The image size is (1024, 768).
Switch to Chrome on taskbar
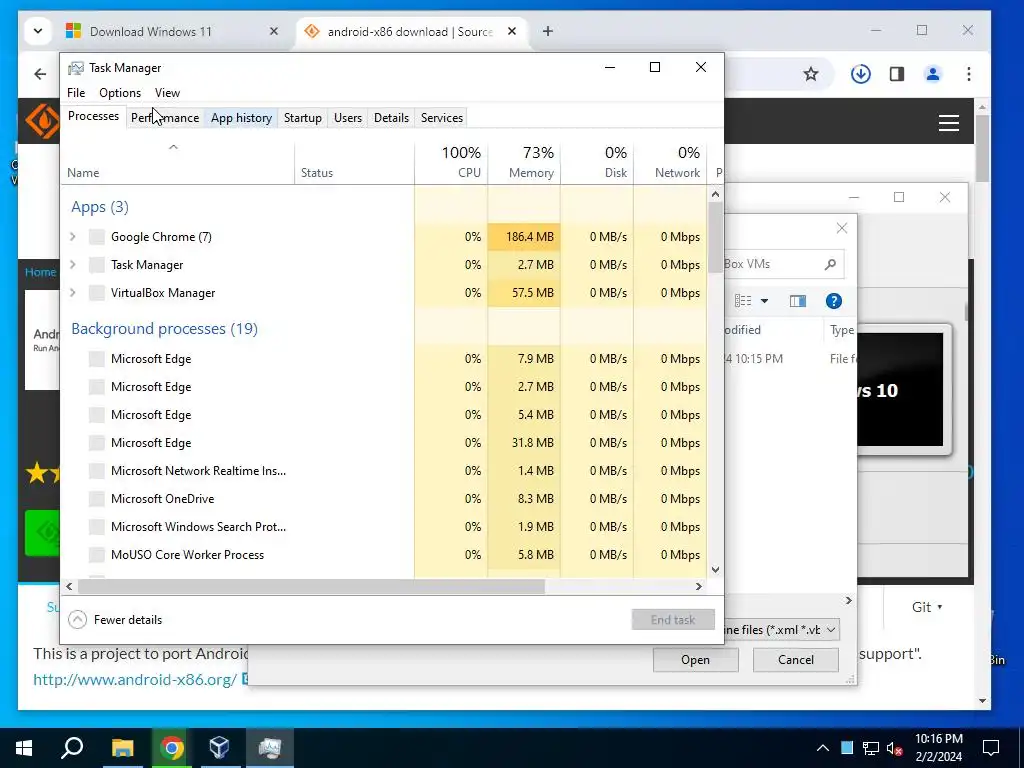point(172,747)
